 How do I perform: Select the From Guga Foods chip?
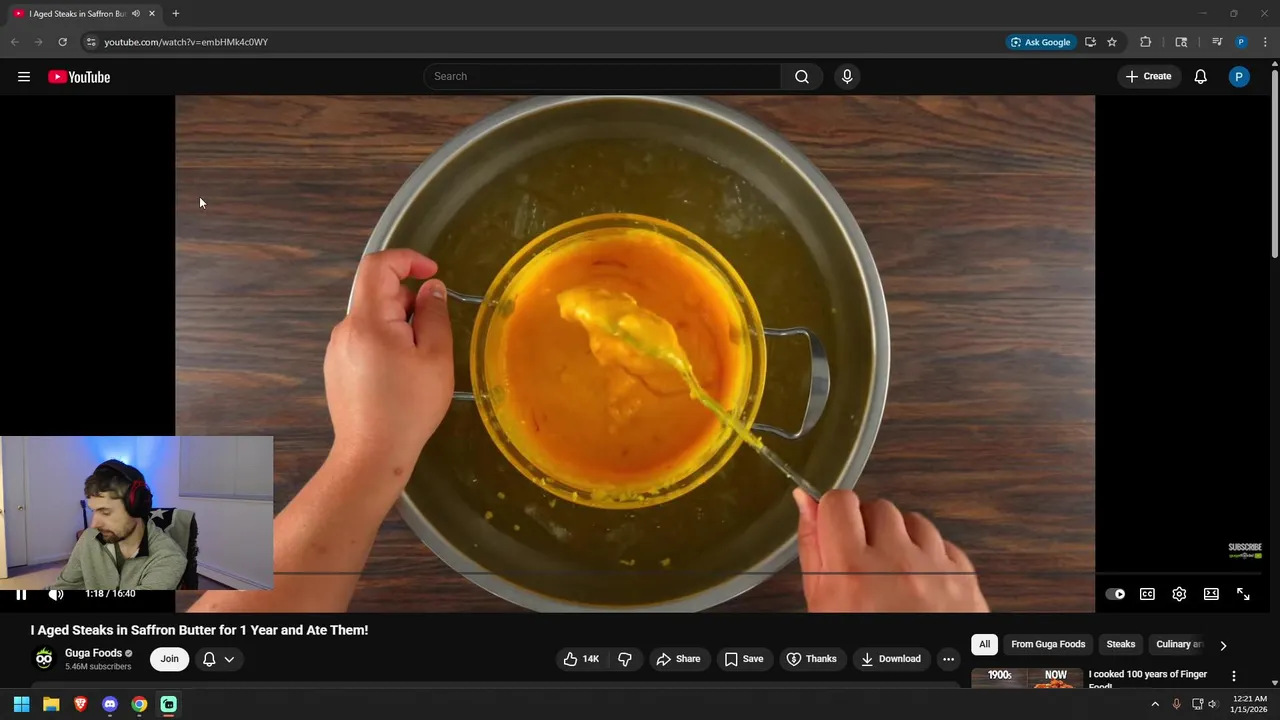1048,645
